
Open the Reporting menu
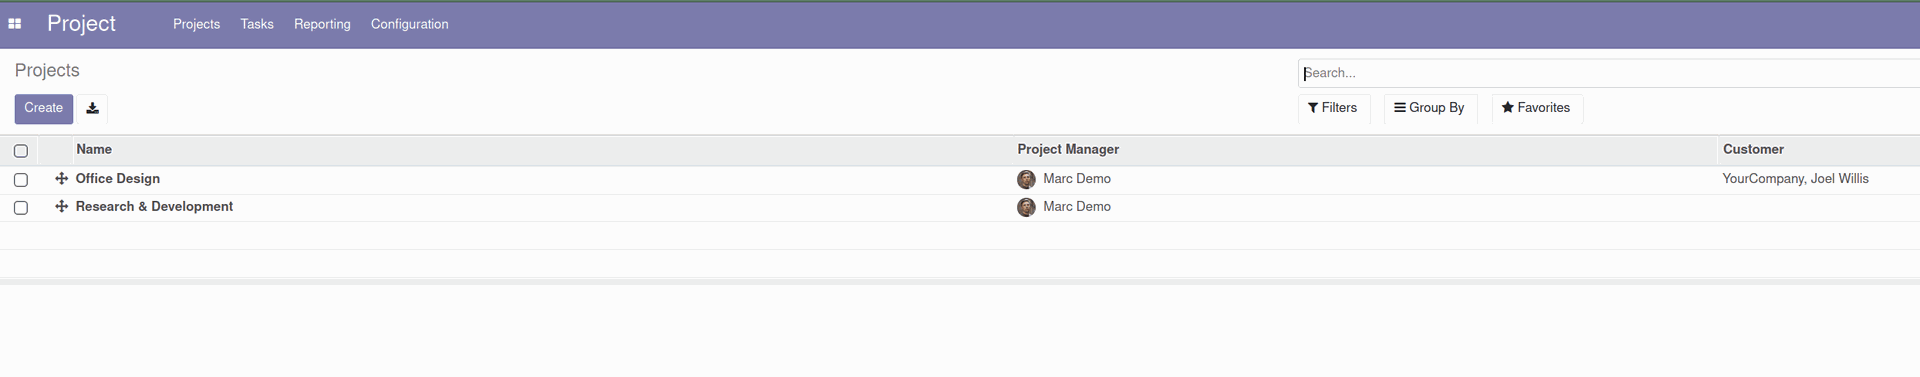pos(322,24)
